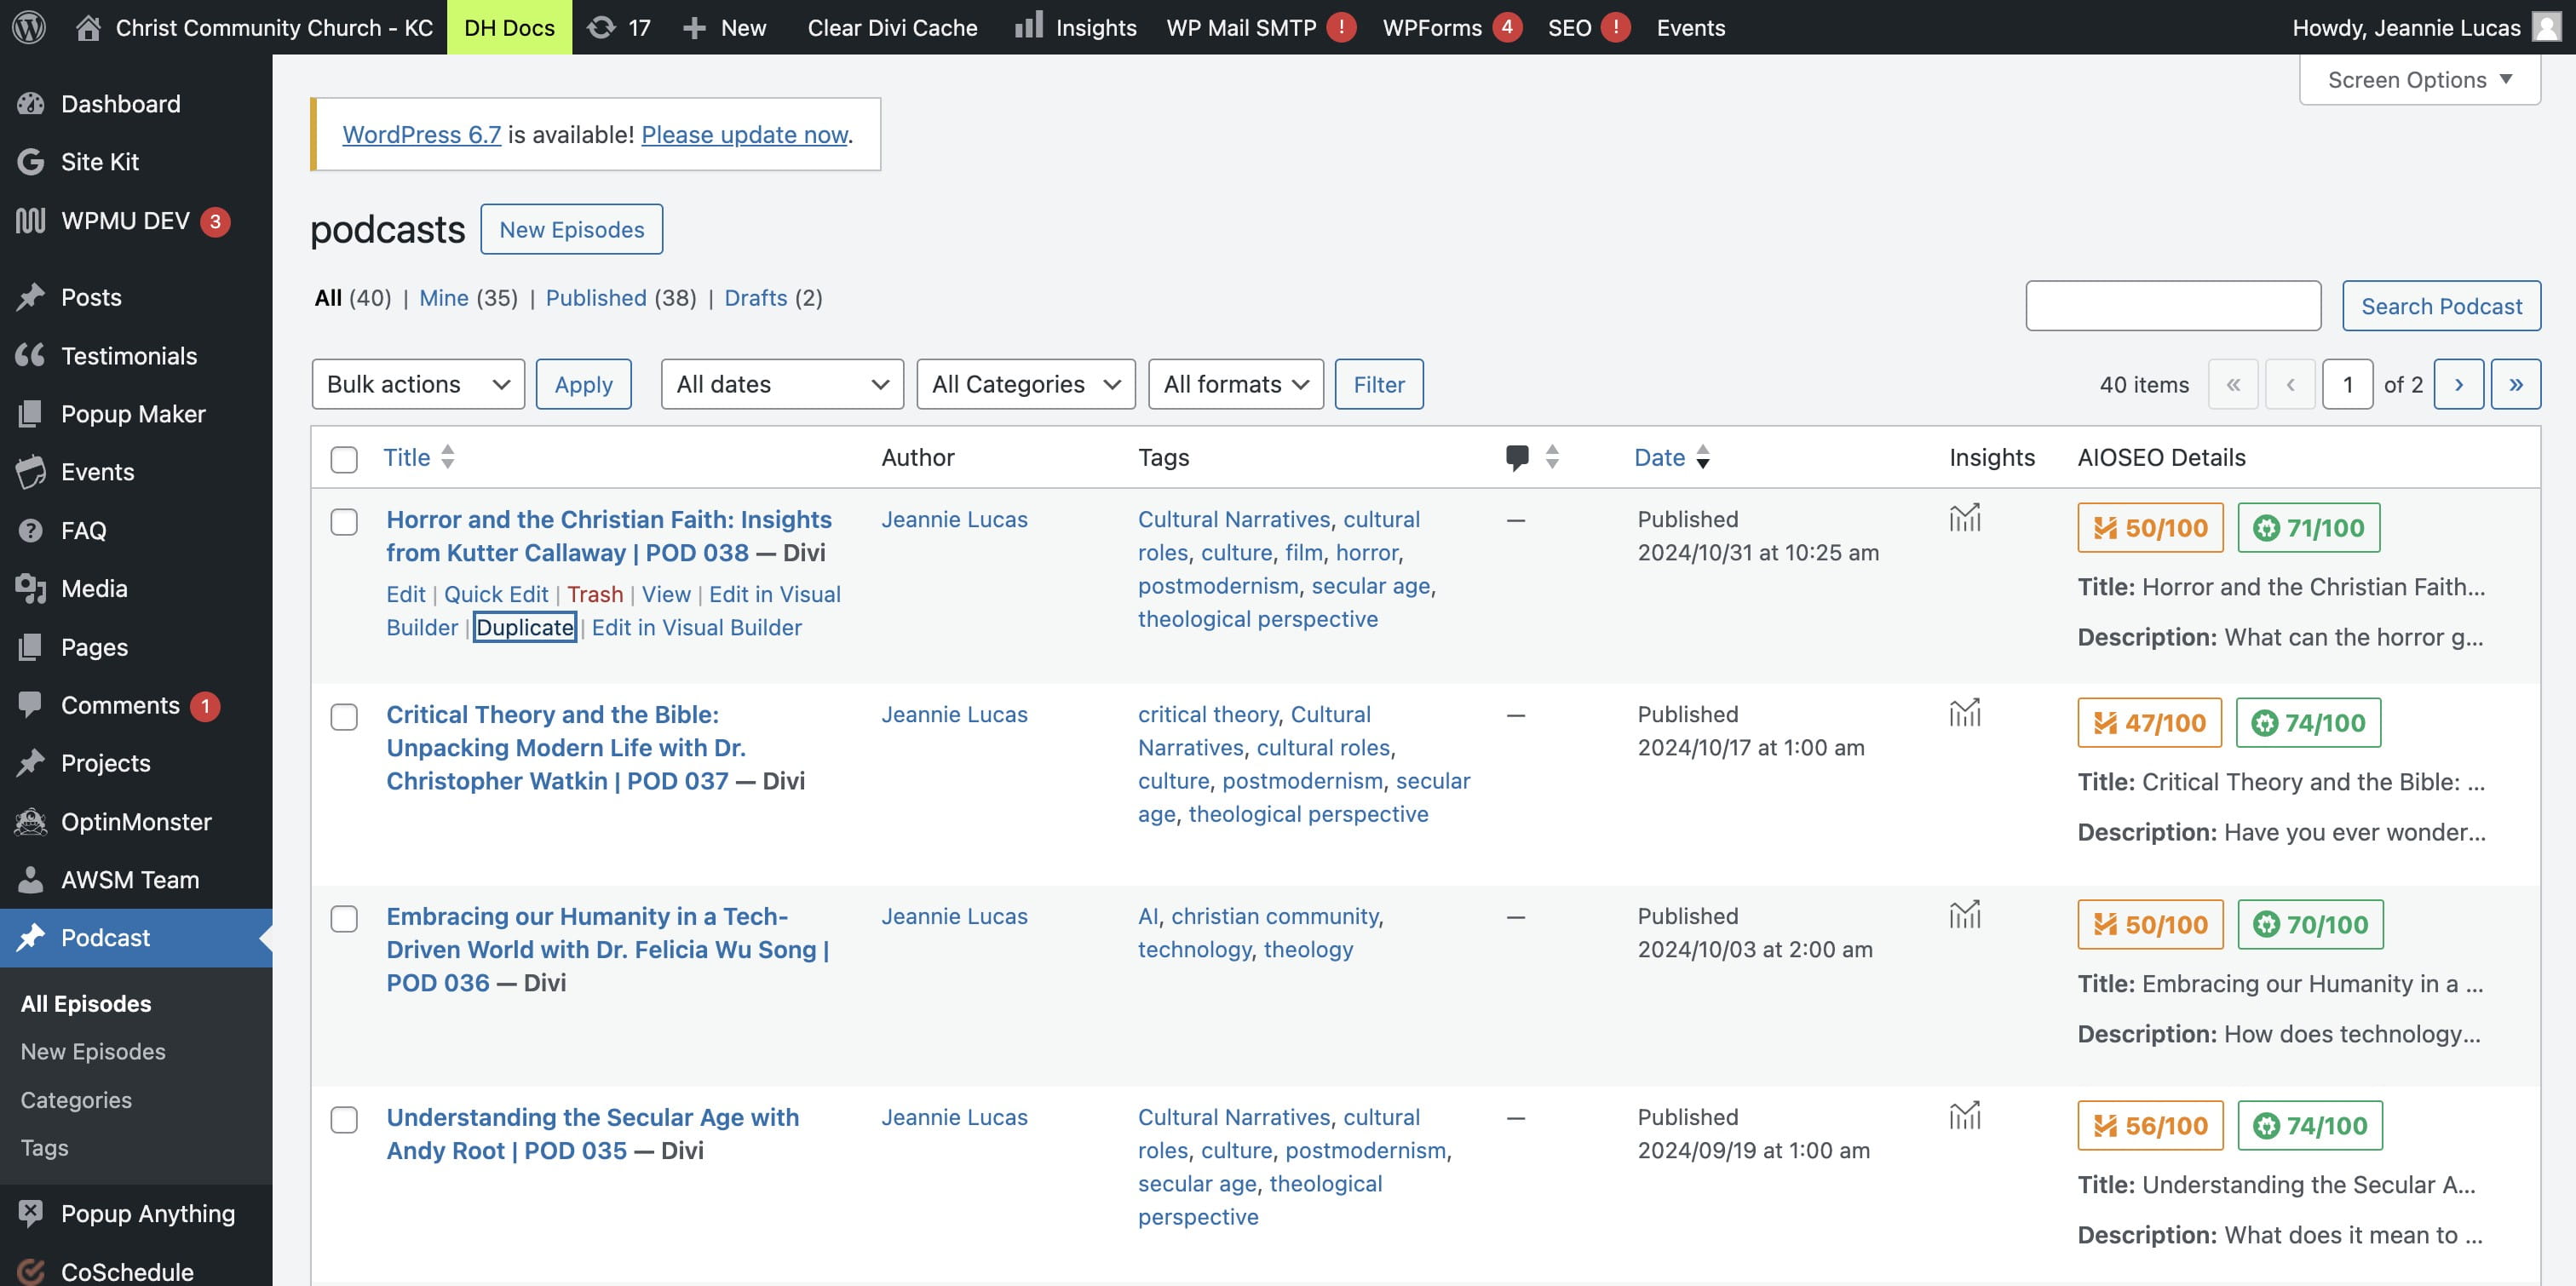Focus the current page number field
This screenshot has height=1286, width=2576.
point(2347,384)
